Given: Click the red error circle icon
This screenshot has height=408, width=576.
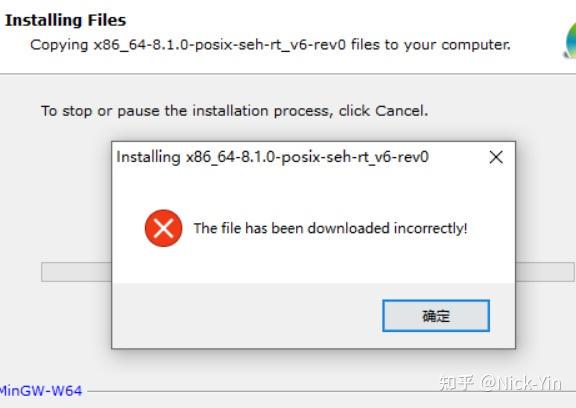Looking at the screenshot, I should coord(163,228).
